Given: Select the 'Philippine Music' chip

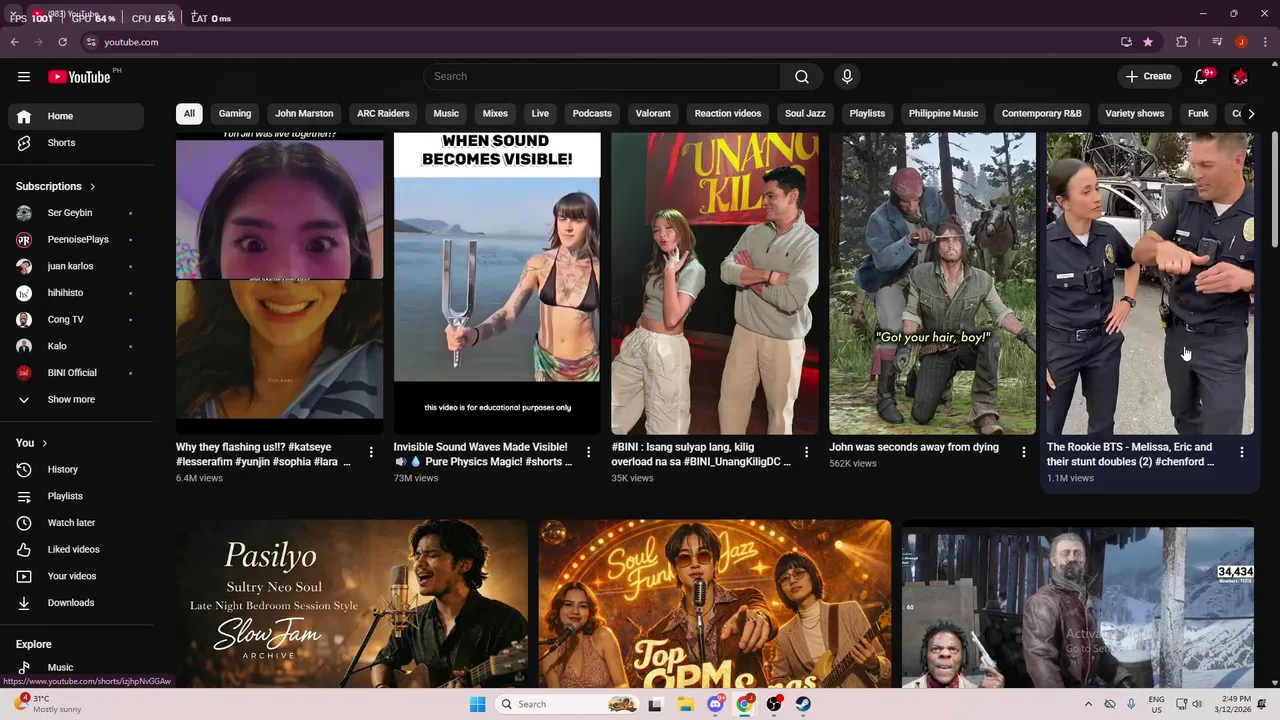Looking at the screenshot, I should click(943, 114).
